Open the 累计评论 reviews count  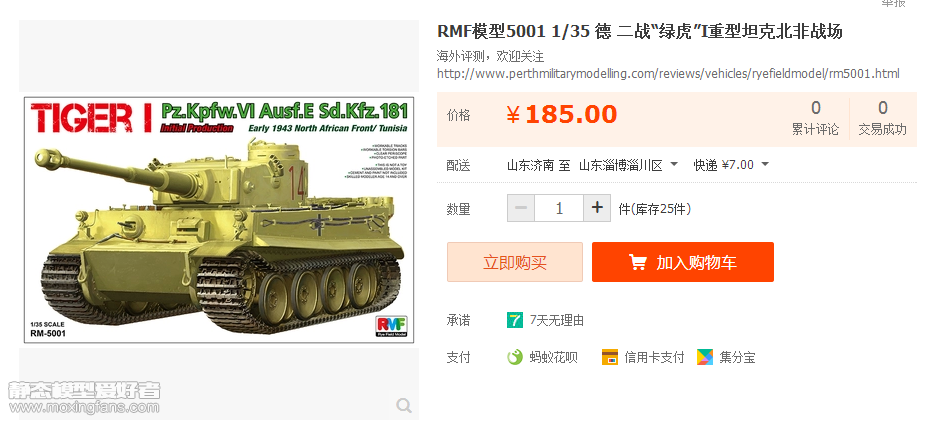tap(816, 118)
